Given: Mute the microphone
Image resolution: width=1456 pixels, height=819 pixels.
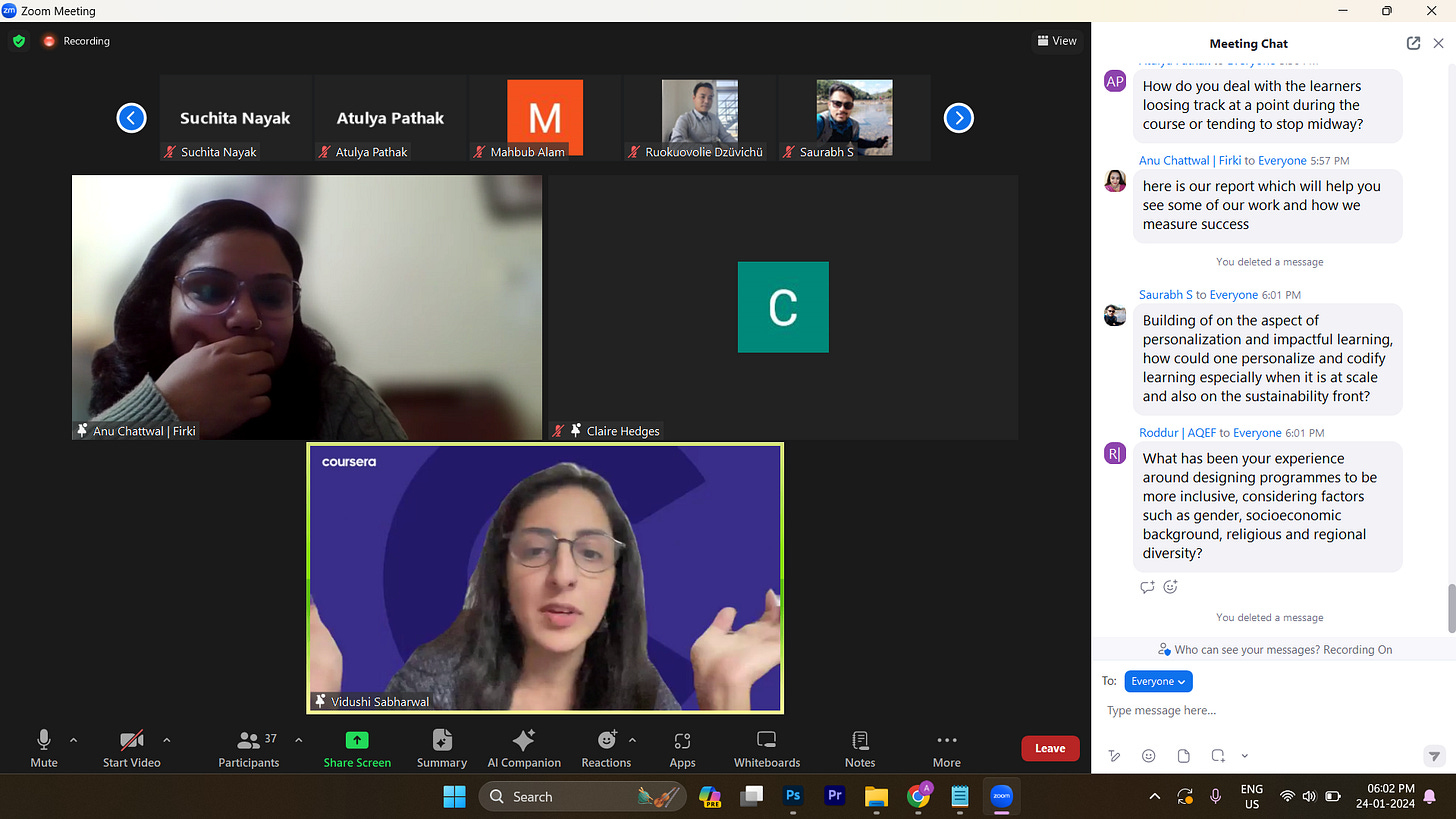Looking at the screenshot, I should pyautogui.click(x=44, y=748).
